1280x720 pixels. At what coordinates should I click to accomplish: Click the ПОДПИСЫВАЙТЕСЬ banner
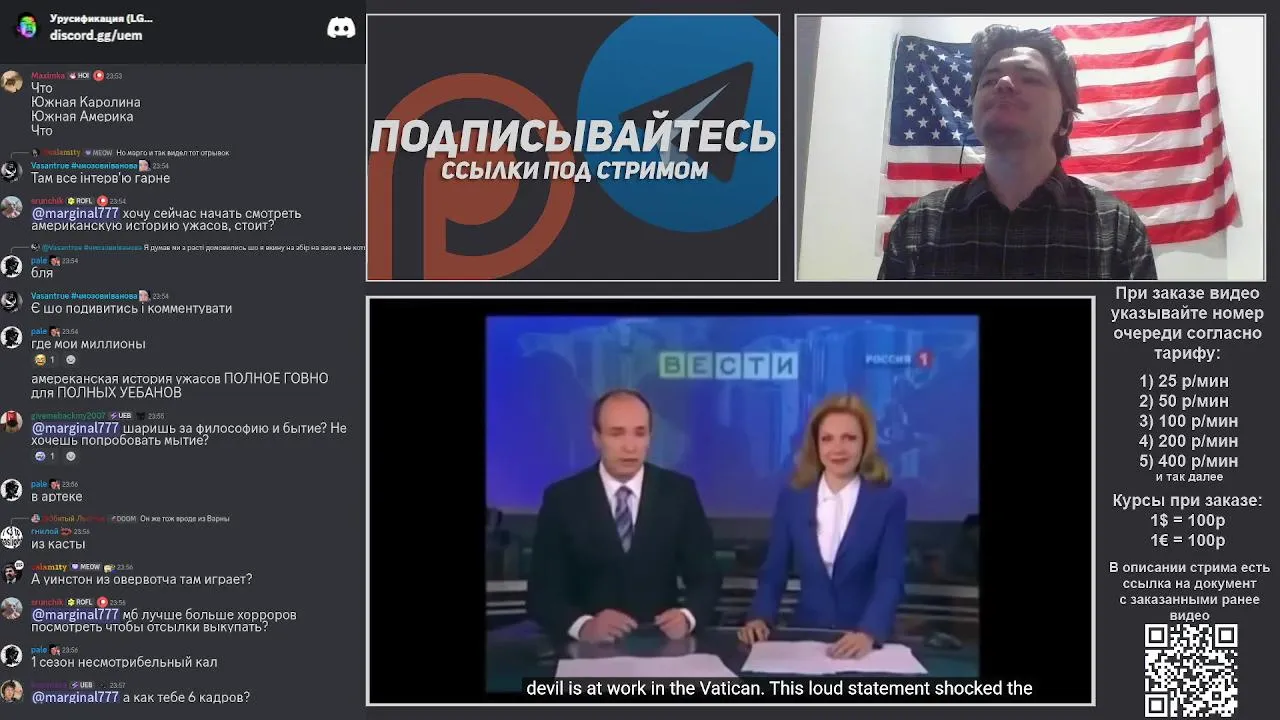(573, 137)
